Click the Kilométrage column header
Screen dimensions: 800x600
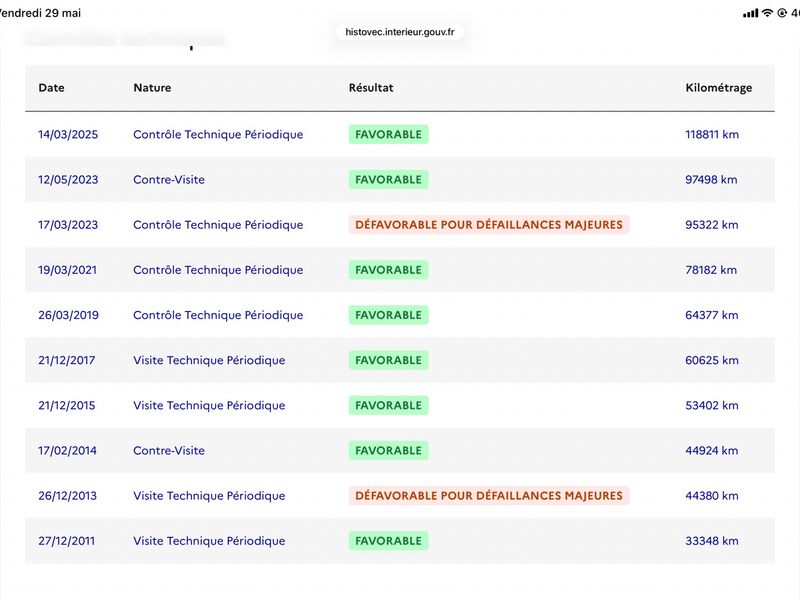tap(718, 88)
